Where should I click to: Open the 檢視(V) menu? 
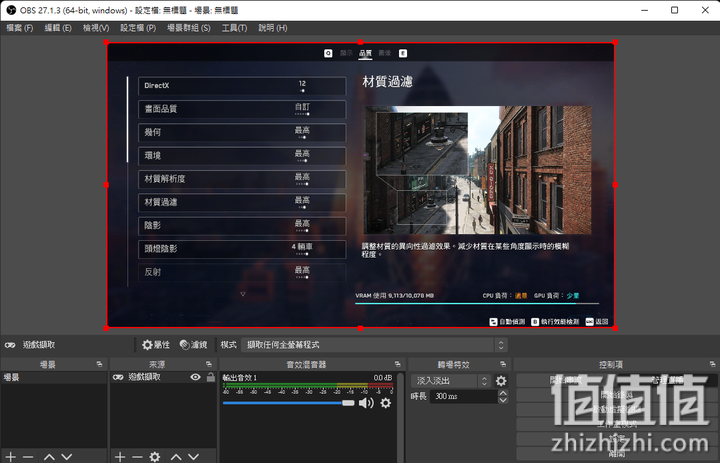pyautogui.click(x=96, y=28)
